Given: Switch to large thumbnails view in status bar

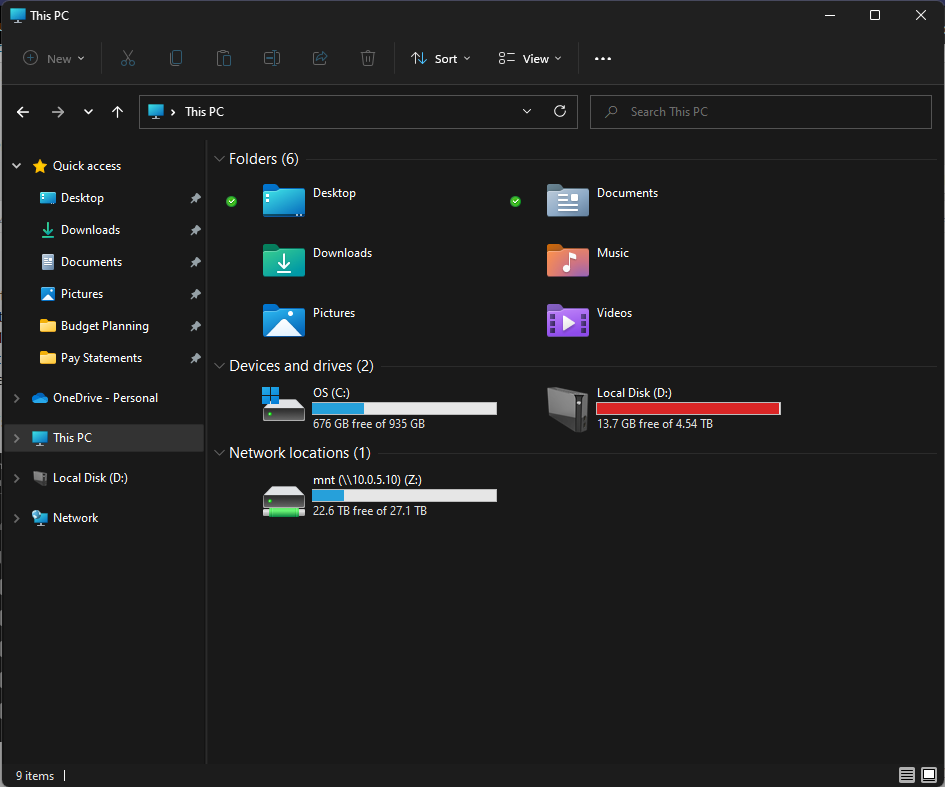Looking at the screenshot, I should click(929, 775).
